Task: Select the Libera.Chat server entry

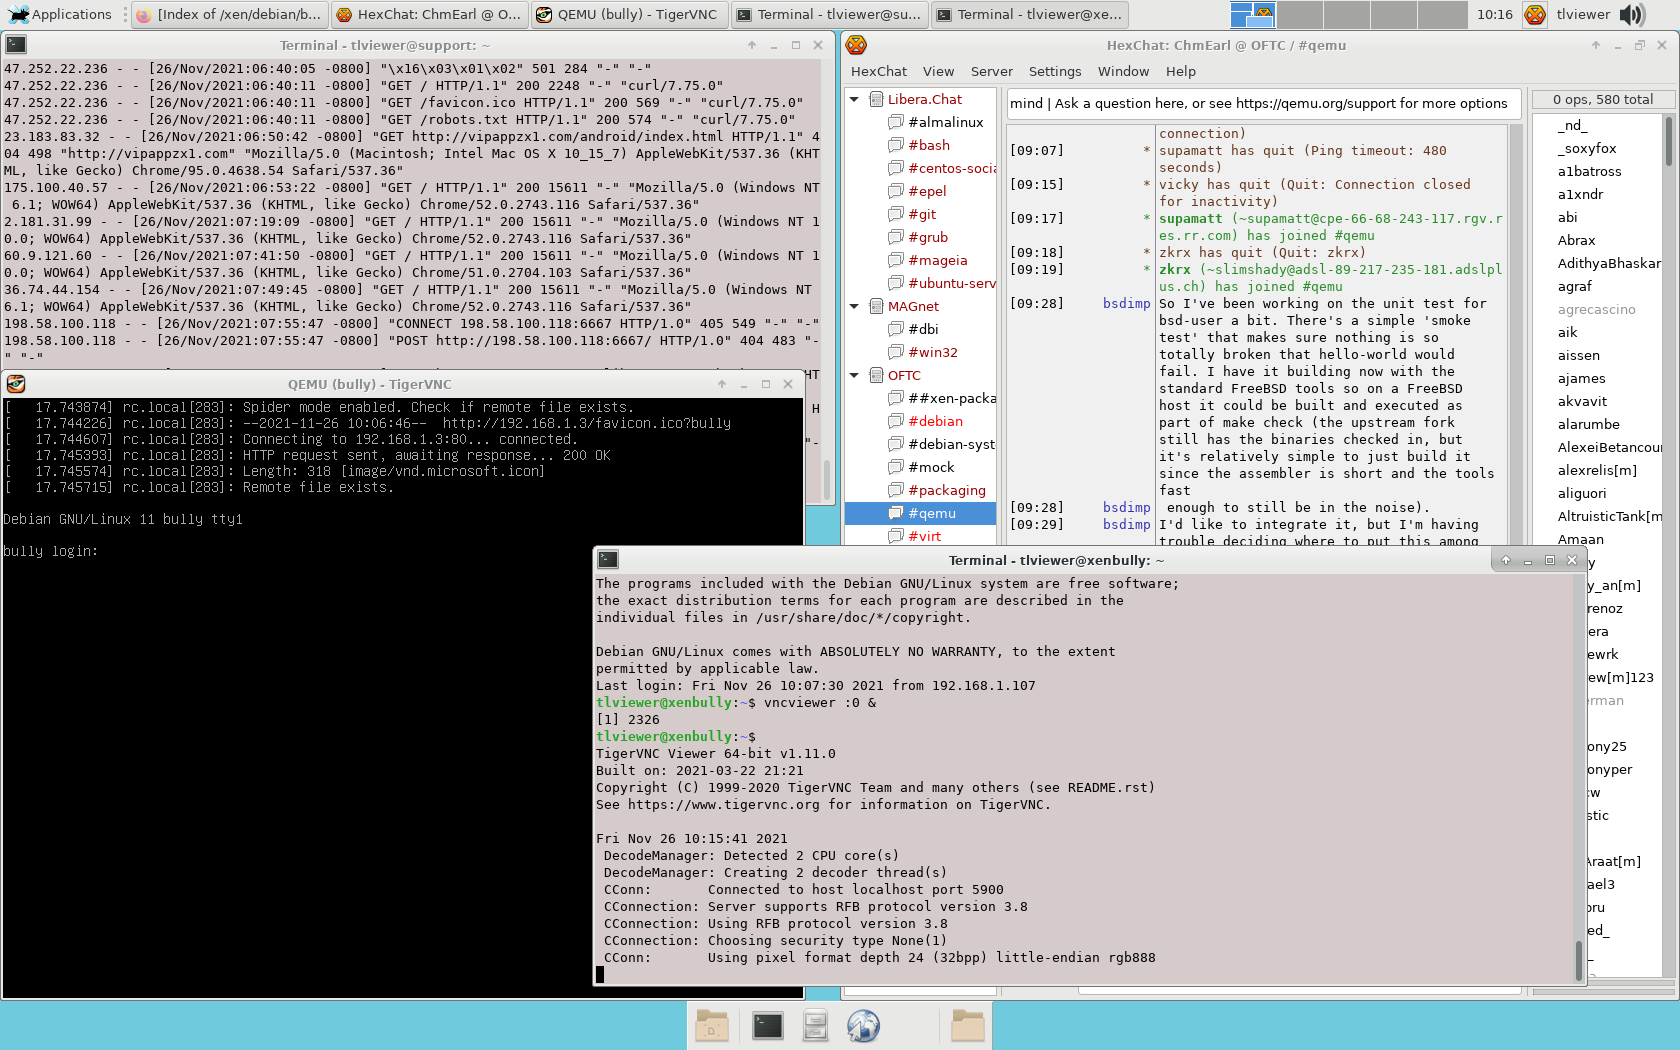Action: pos(924,99)
